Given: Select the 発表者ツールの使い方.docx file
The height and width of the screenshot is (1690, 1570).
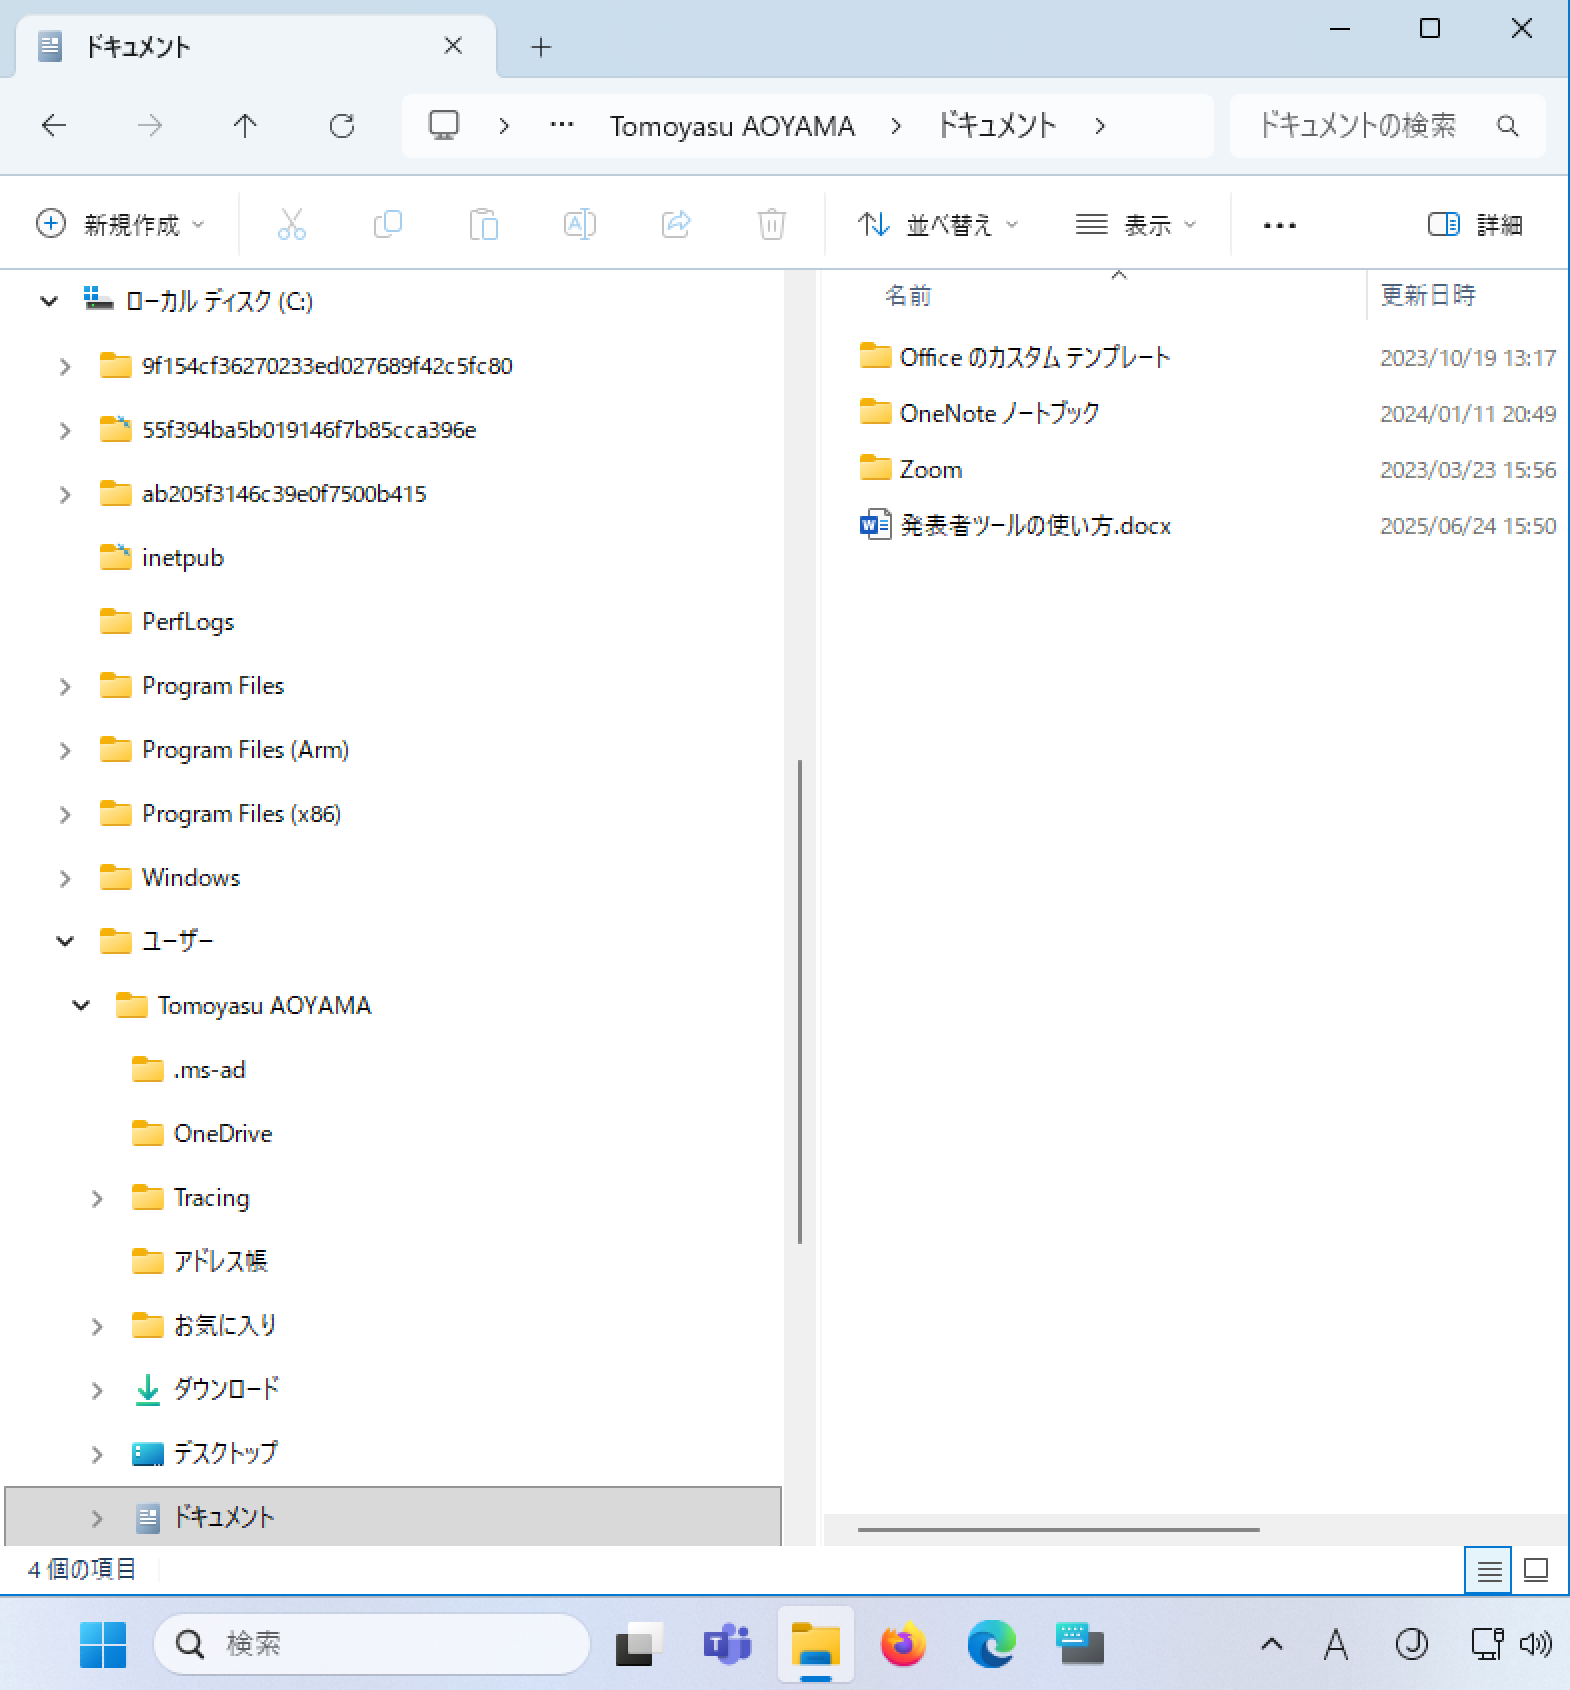Looking at the screenshot, I should 1034,526.
